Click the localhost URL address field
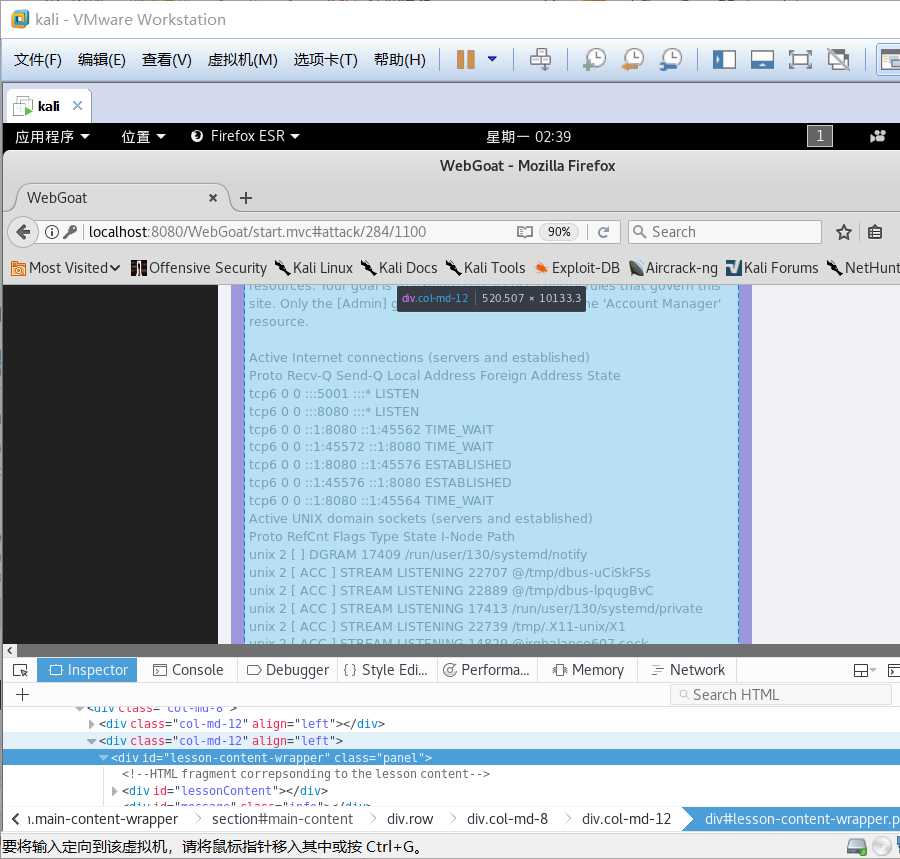Image resolution: width=900 pixels, height=859 pixels. coord(300,232)
